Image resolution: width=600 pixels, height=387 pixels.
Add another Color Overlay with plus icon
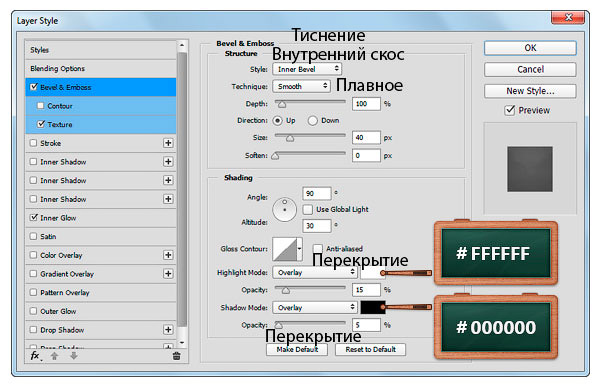[168, 255]
